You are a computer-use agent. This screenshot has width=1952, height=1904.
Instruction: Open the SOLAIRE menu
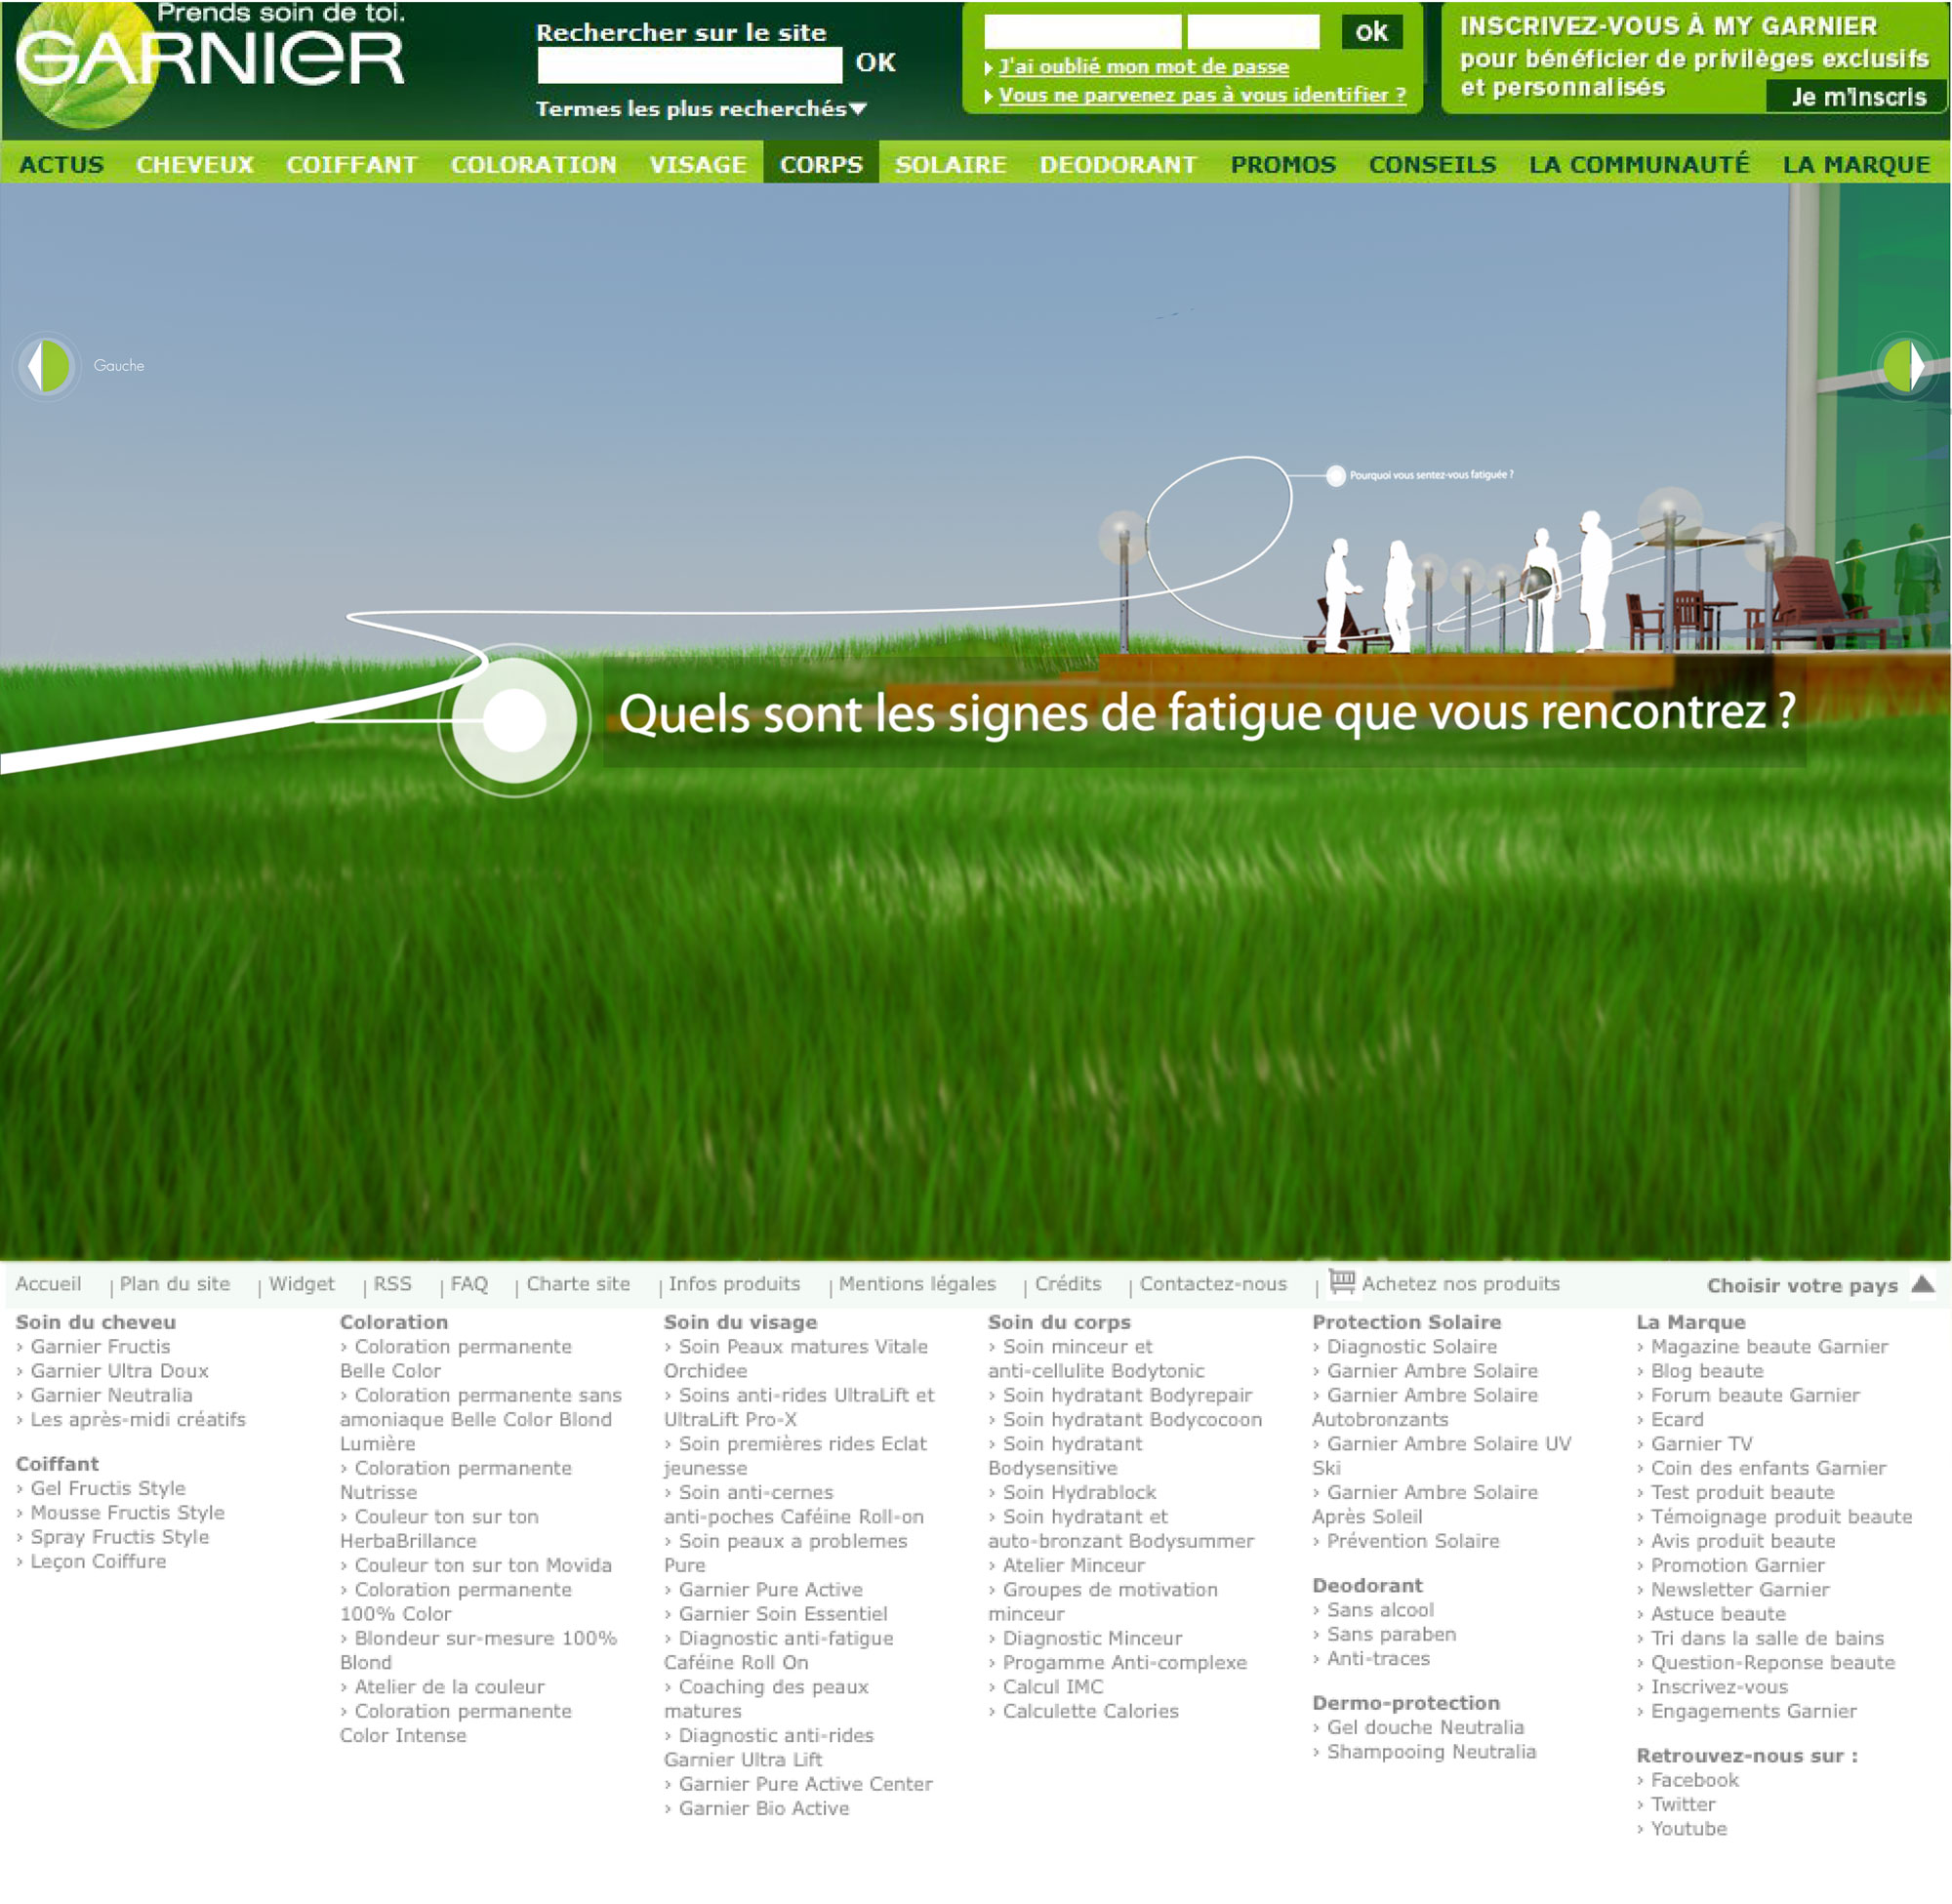pos(950,164)
